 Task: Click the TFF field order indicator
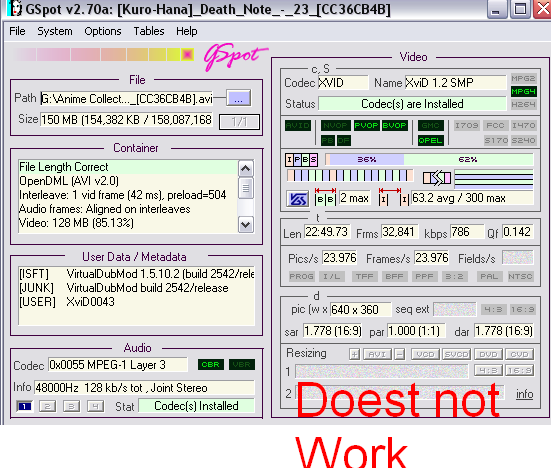coord(364,276)
